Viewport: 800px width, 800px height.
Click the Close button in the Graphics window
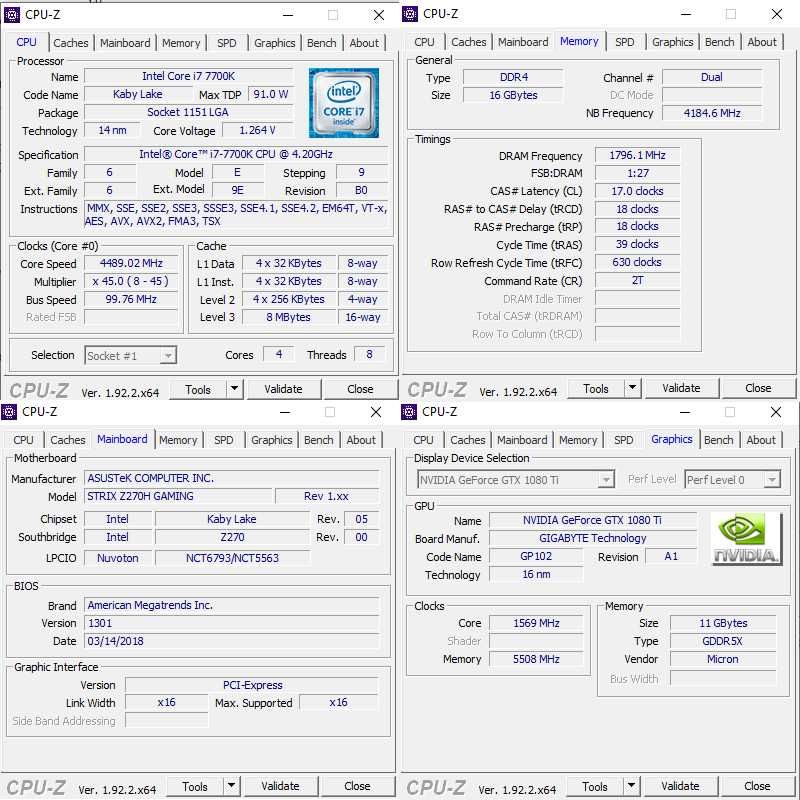757,786
